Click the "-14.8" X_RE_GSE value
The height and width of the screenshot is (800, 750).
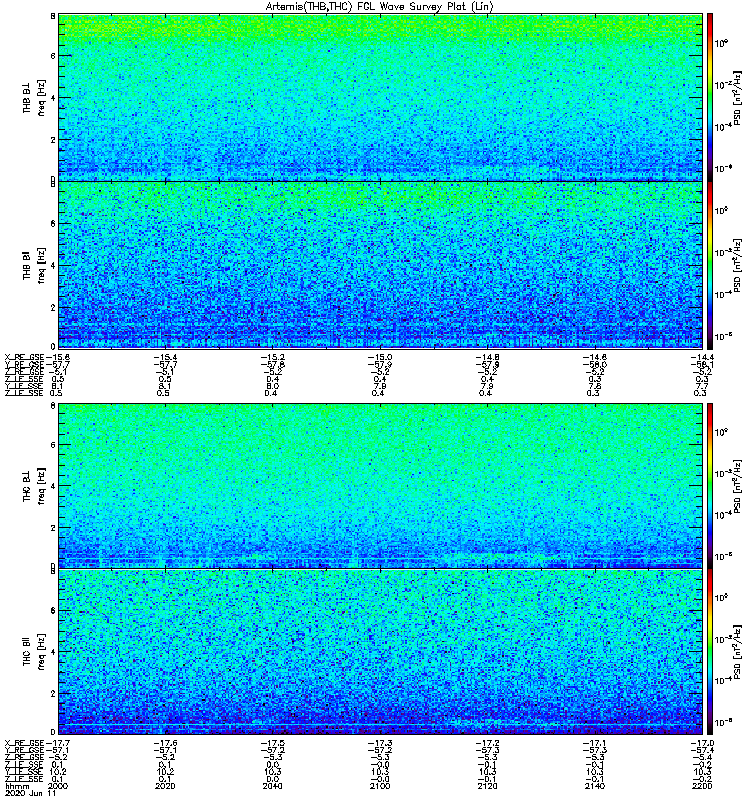487,358
